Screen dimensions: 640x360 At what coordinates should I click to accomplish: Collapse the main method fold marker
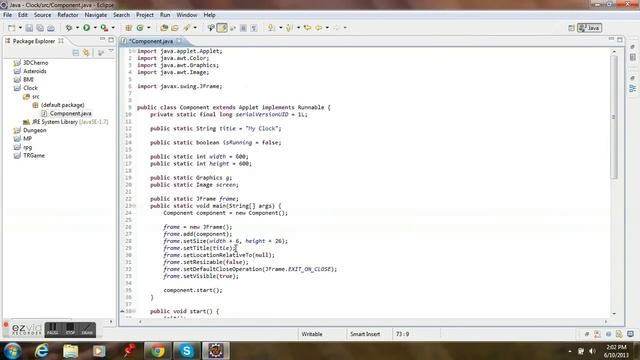click(134, 206)
